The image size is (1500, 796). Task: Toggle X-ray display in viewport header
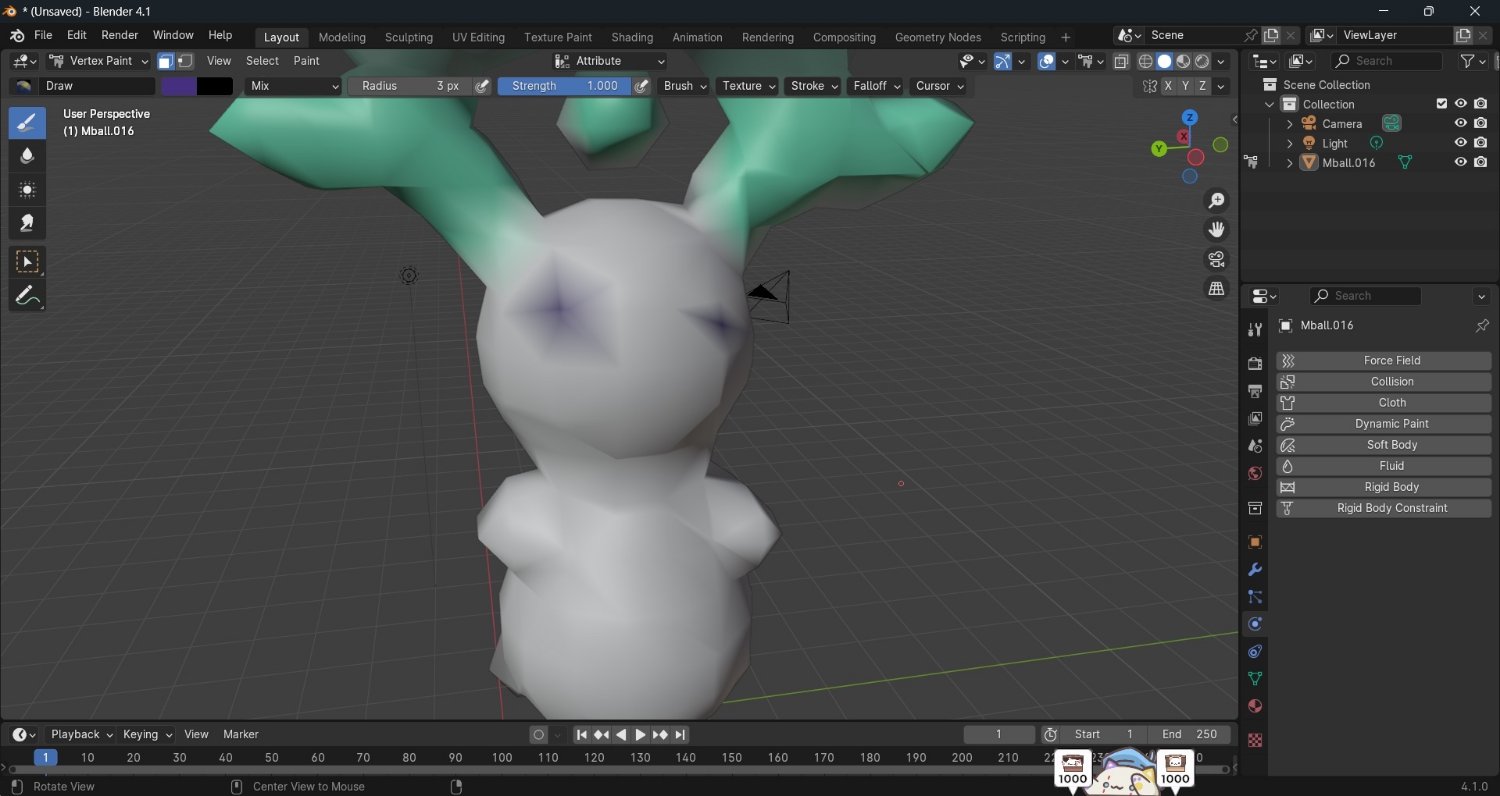point(1122,61)
